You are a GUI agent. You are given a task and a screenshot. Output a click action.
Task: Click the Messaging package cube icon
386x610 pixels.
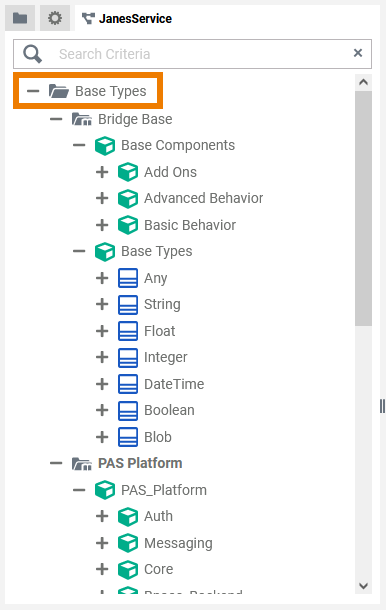pyautogui.click(x=128, y=543)
